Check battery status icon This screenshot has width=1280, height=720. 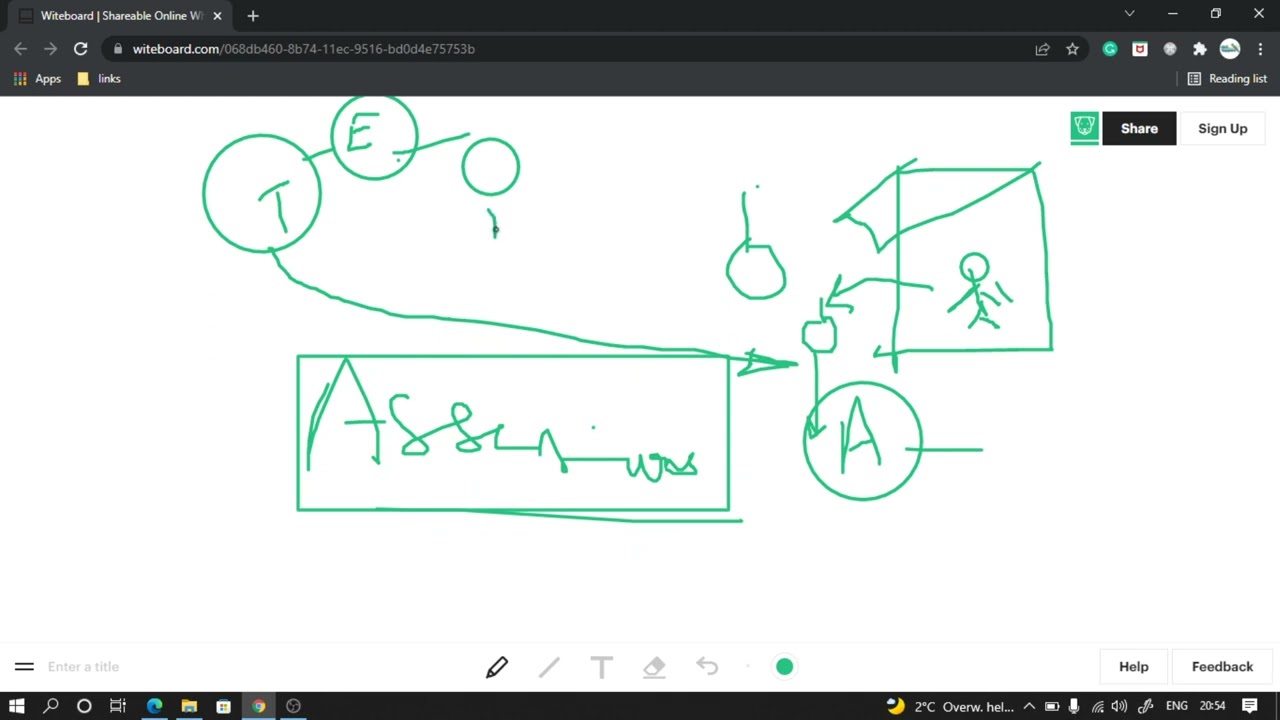point(1052,706)
